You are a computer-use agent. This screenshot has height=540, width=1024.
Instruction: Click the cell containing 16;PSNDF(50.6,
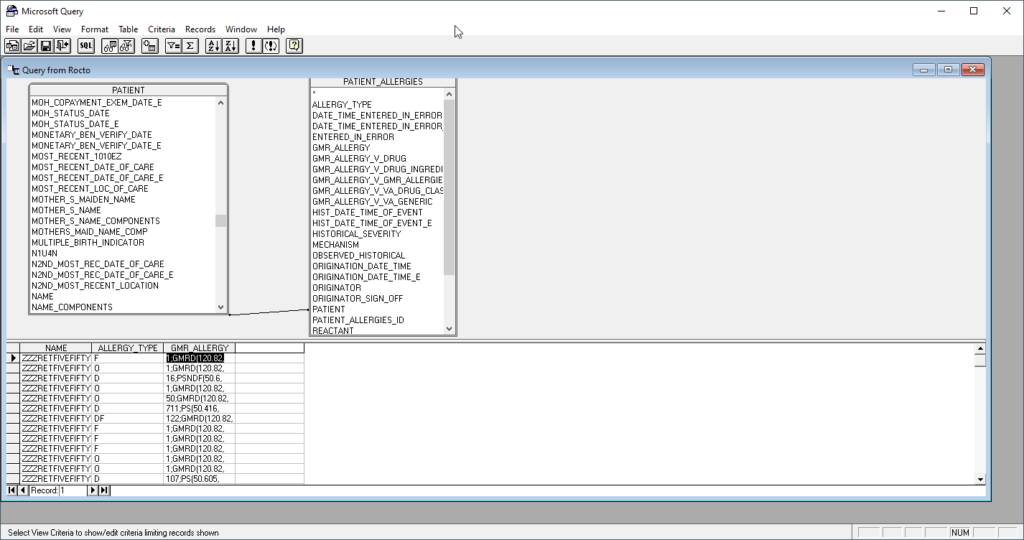pyautogui.click(x=199, y=378)
